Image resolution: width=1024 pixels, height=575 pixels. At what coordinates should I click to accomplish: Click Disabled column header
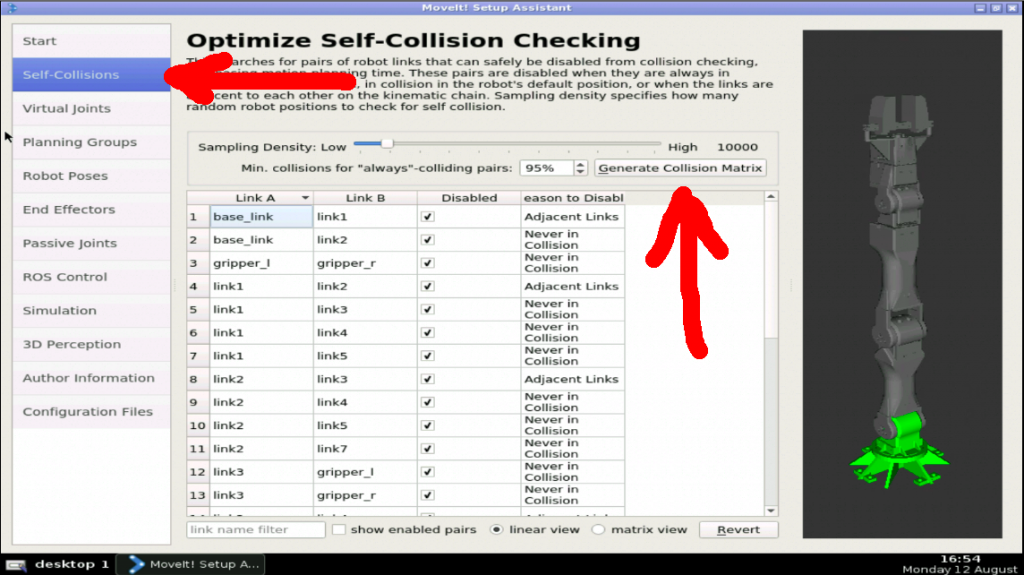click(469, 198)
